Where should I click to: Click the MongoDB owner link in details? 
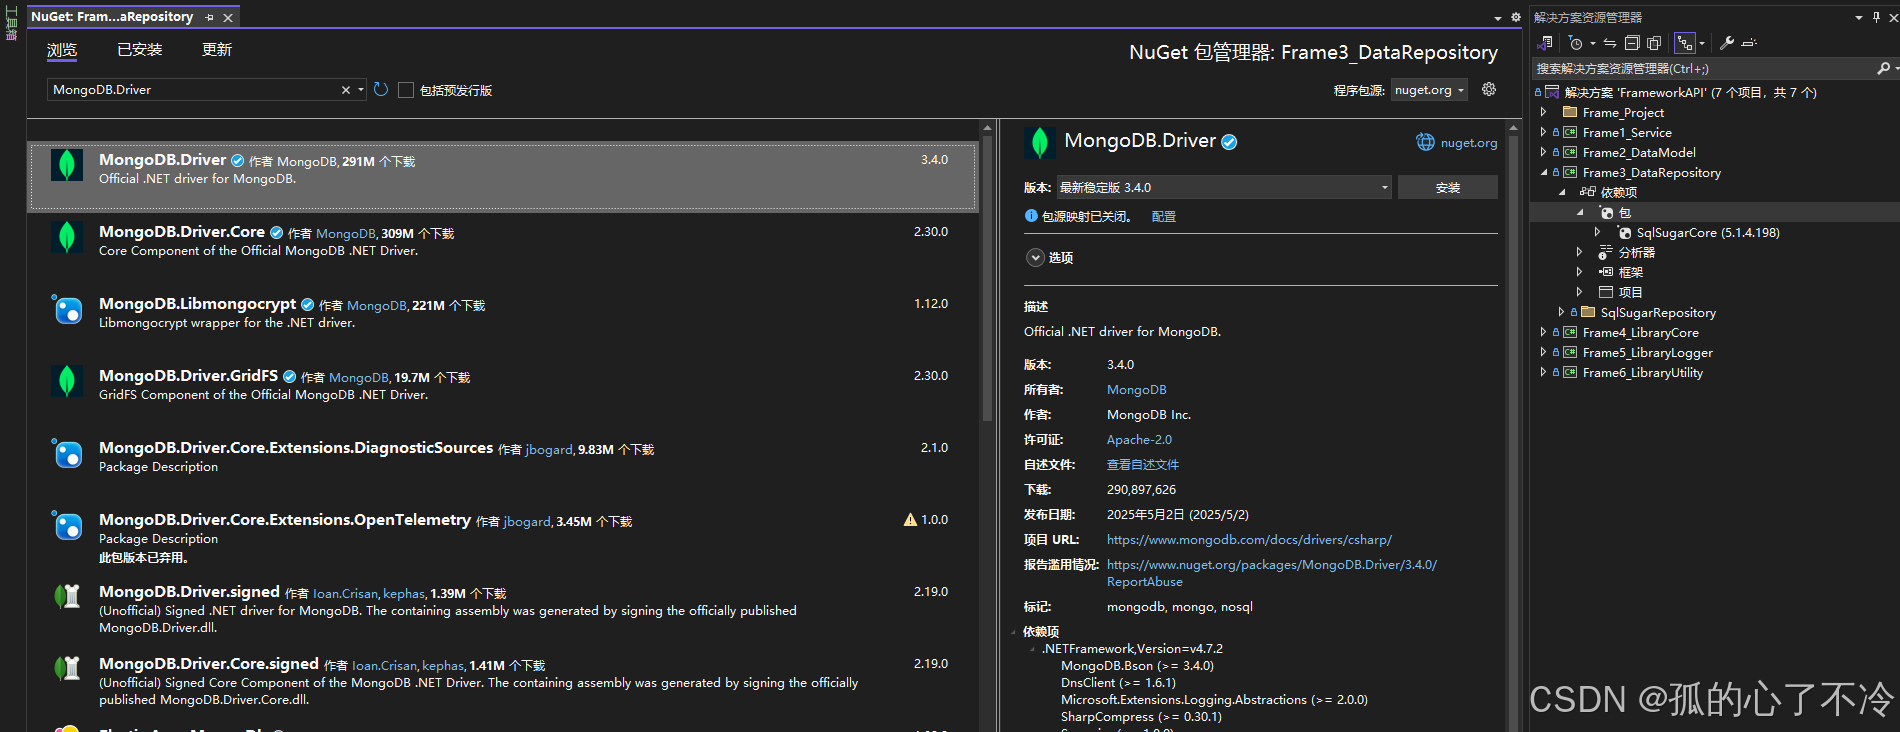coord(1136,389)
